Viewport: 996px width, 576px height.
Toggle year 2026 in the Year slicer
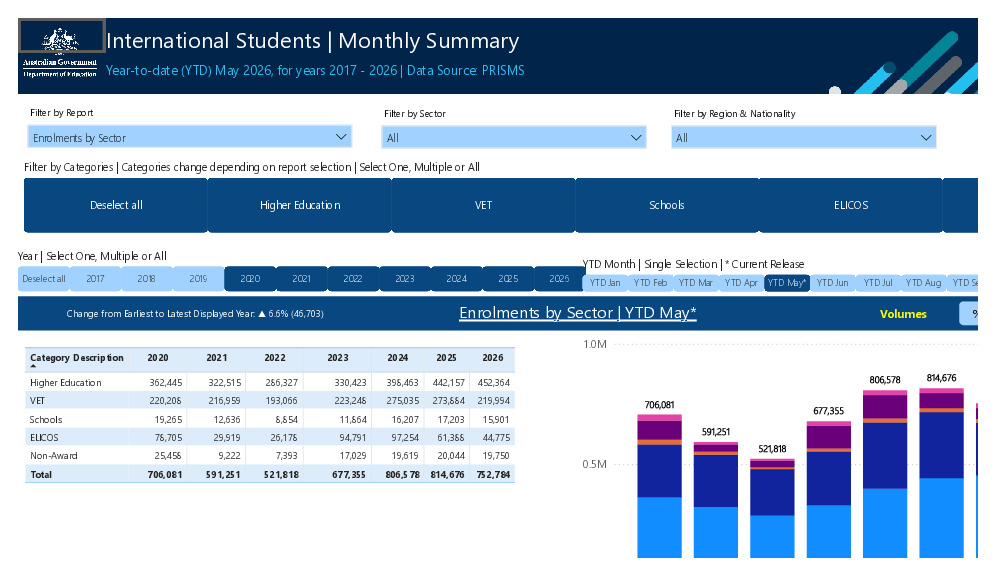click(560, 279)
